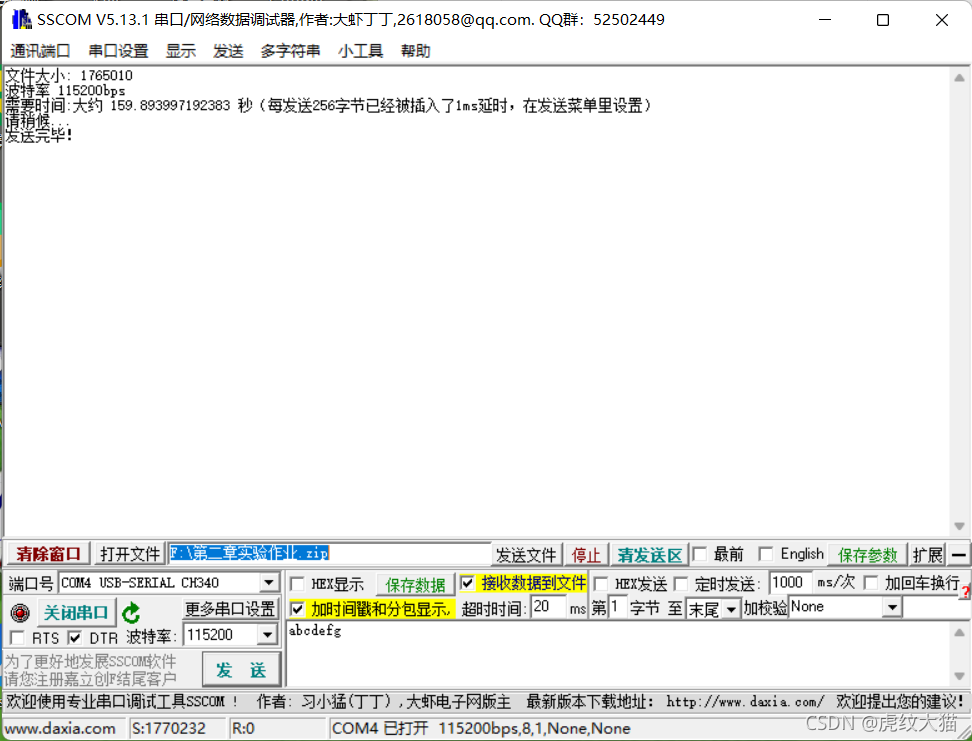Image resolution: width=972 pixels, height=741 pixels.
Task: Open the 多字符串 menu
Action: [x=290, y=51]
